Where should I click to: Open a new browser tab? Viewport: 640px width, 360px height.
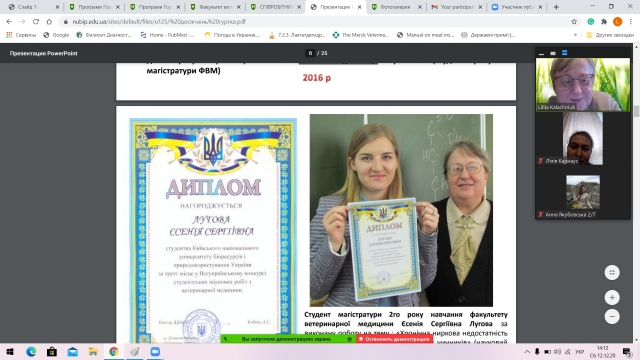(556, 7)
